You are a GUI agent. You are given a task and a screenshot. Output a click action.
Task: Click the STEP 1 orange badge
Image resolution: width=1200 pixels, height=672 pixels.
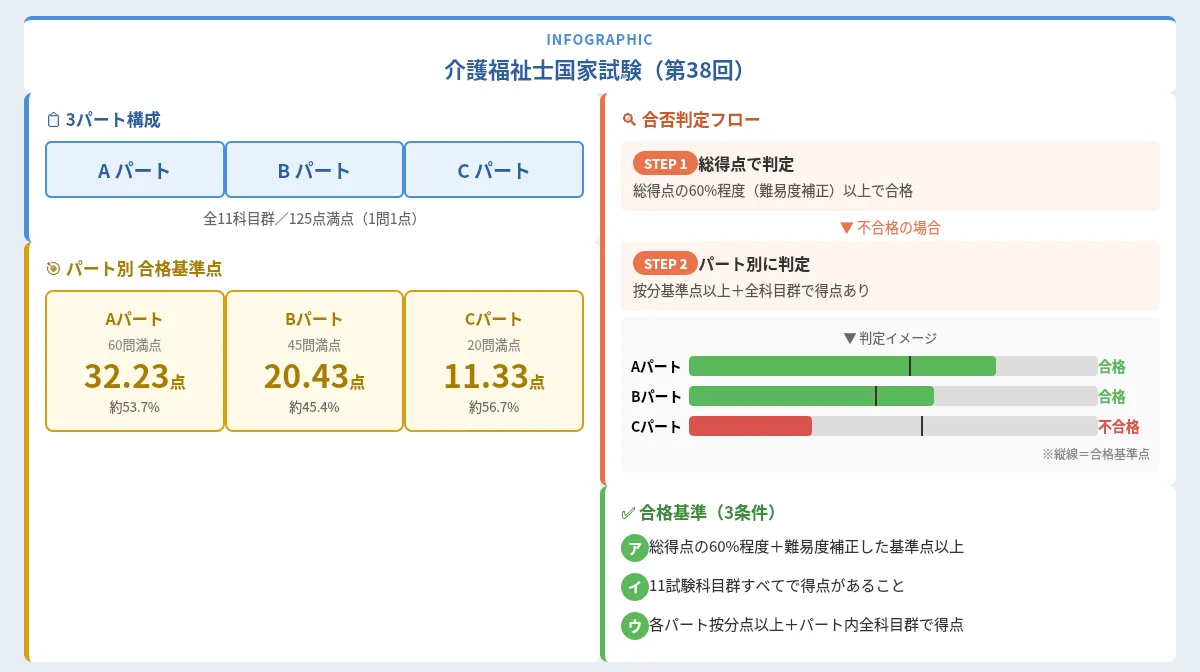click(665, 164)
